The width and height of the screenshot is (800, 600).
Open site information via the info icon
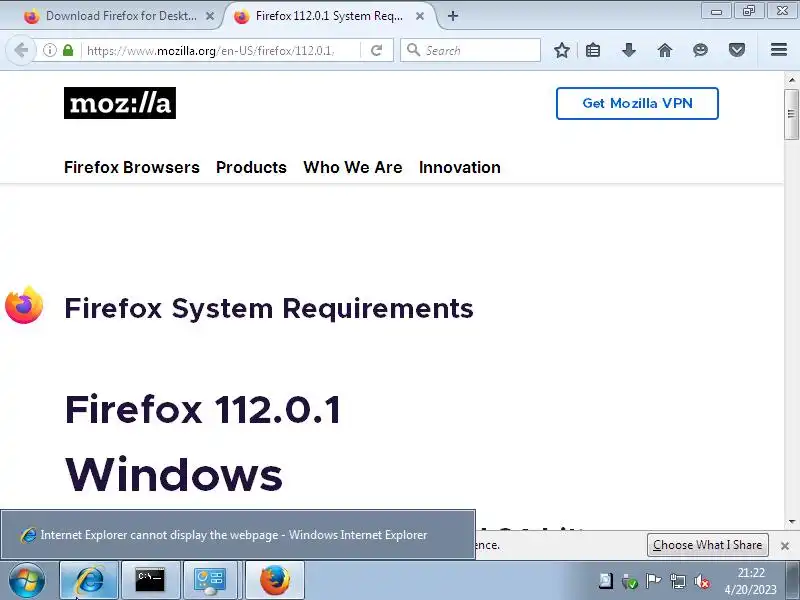[49, 50]
